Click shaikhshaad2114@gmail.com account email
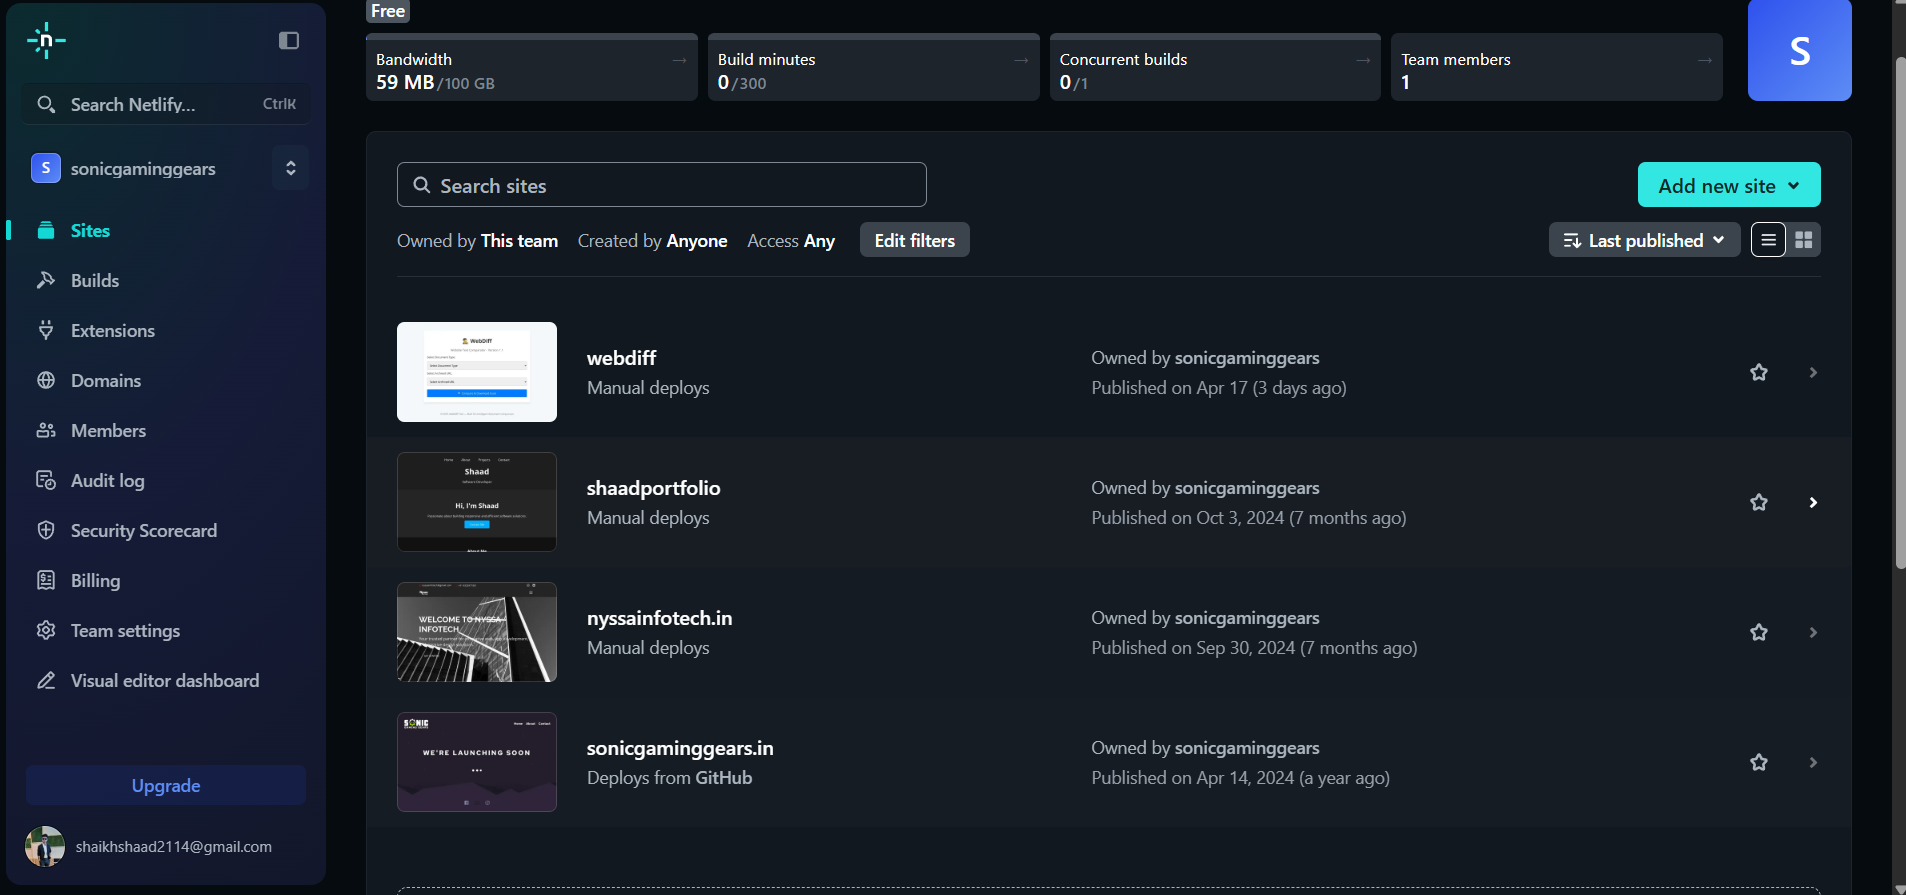This screenshot has height=895, width=1906. (174, 846)
